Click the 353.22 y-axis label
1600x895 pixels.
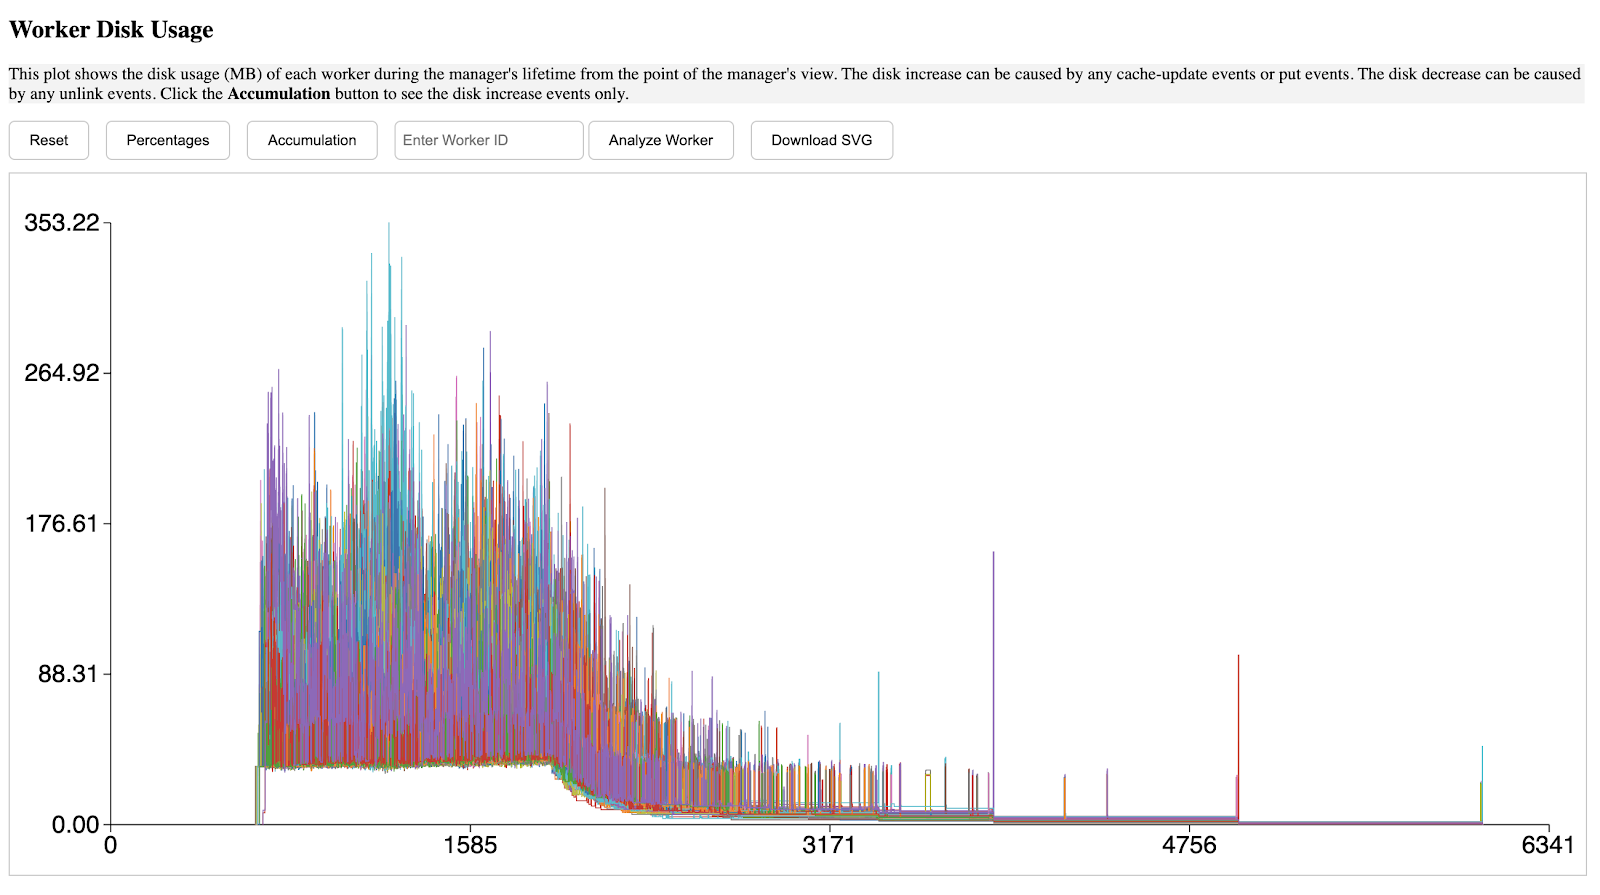62,223
